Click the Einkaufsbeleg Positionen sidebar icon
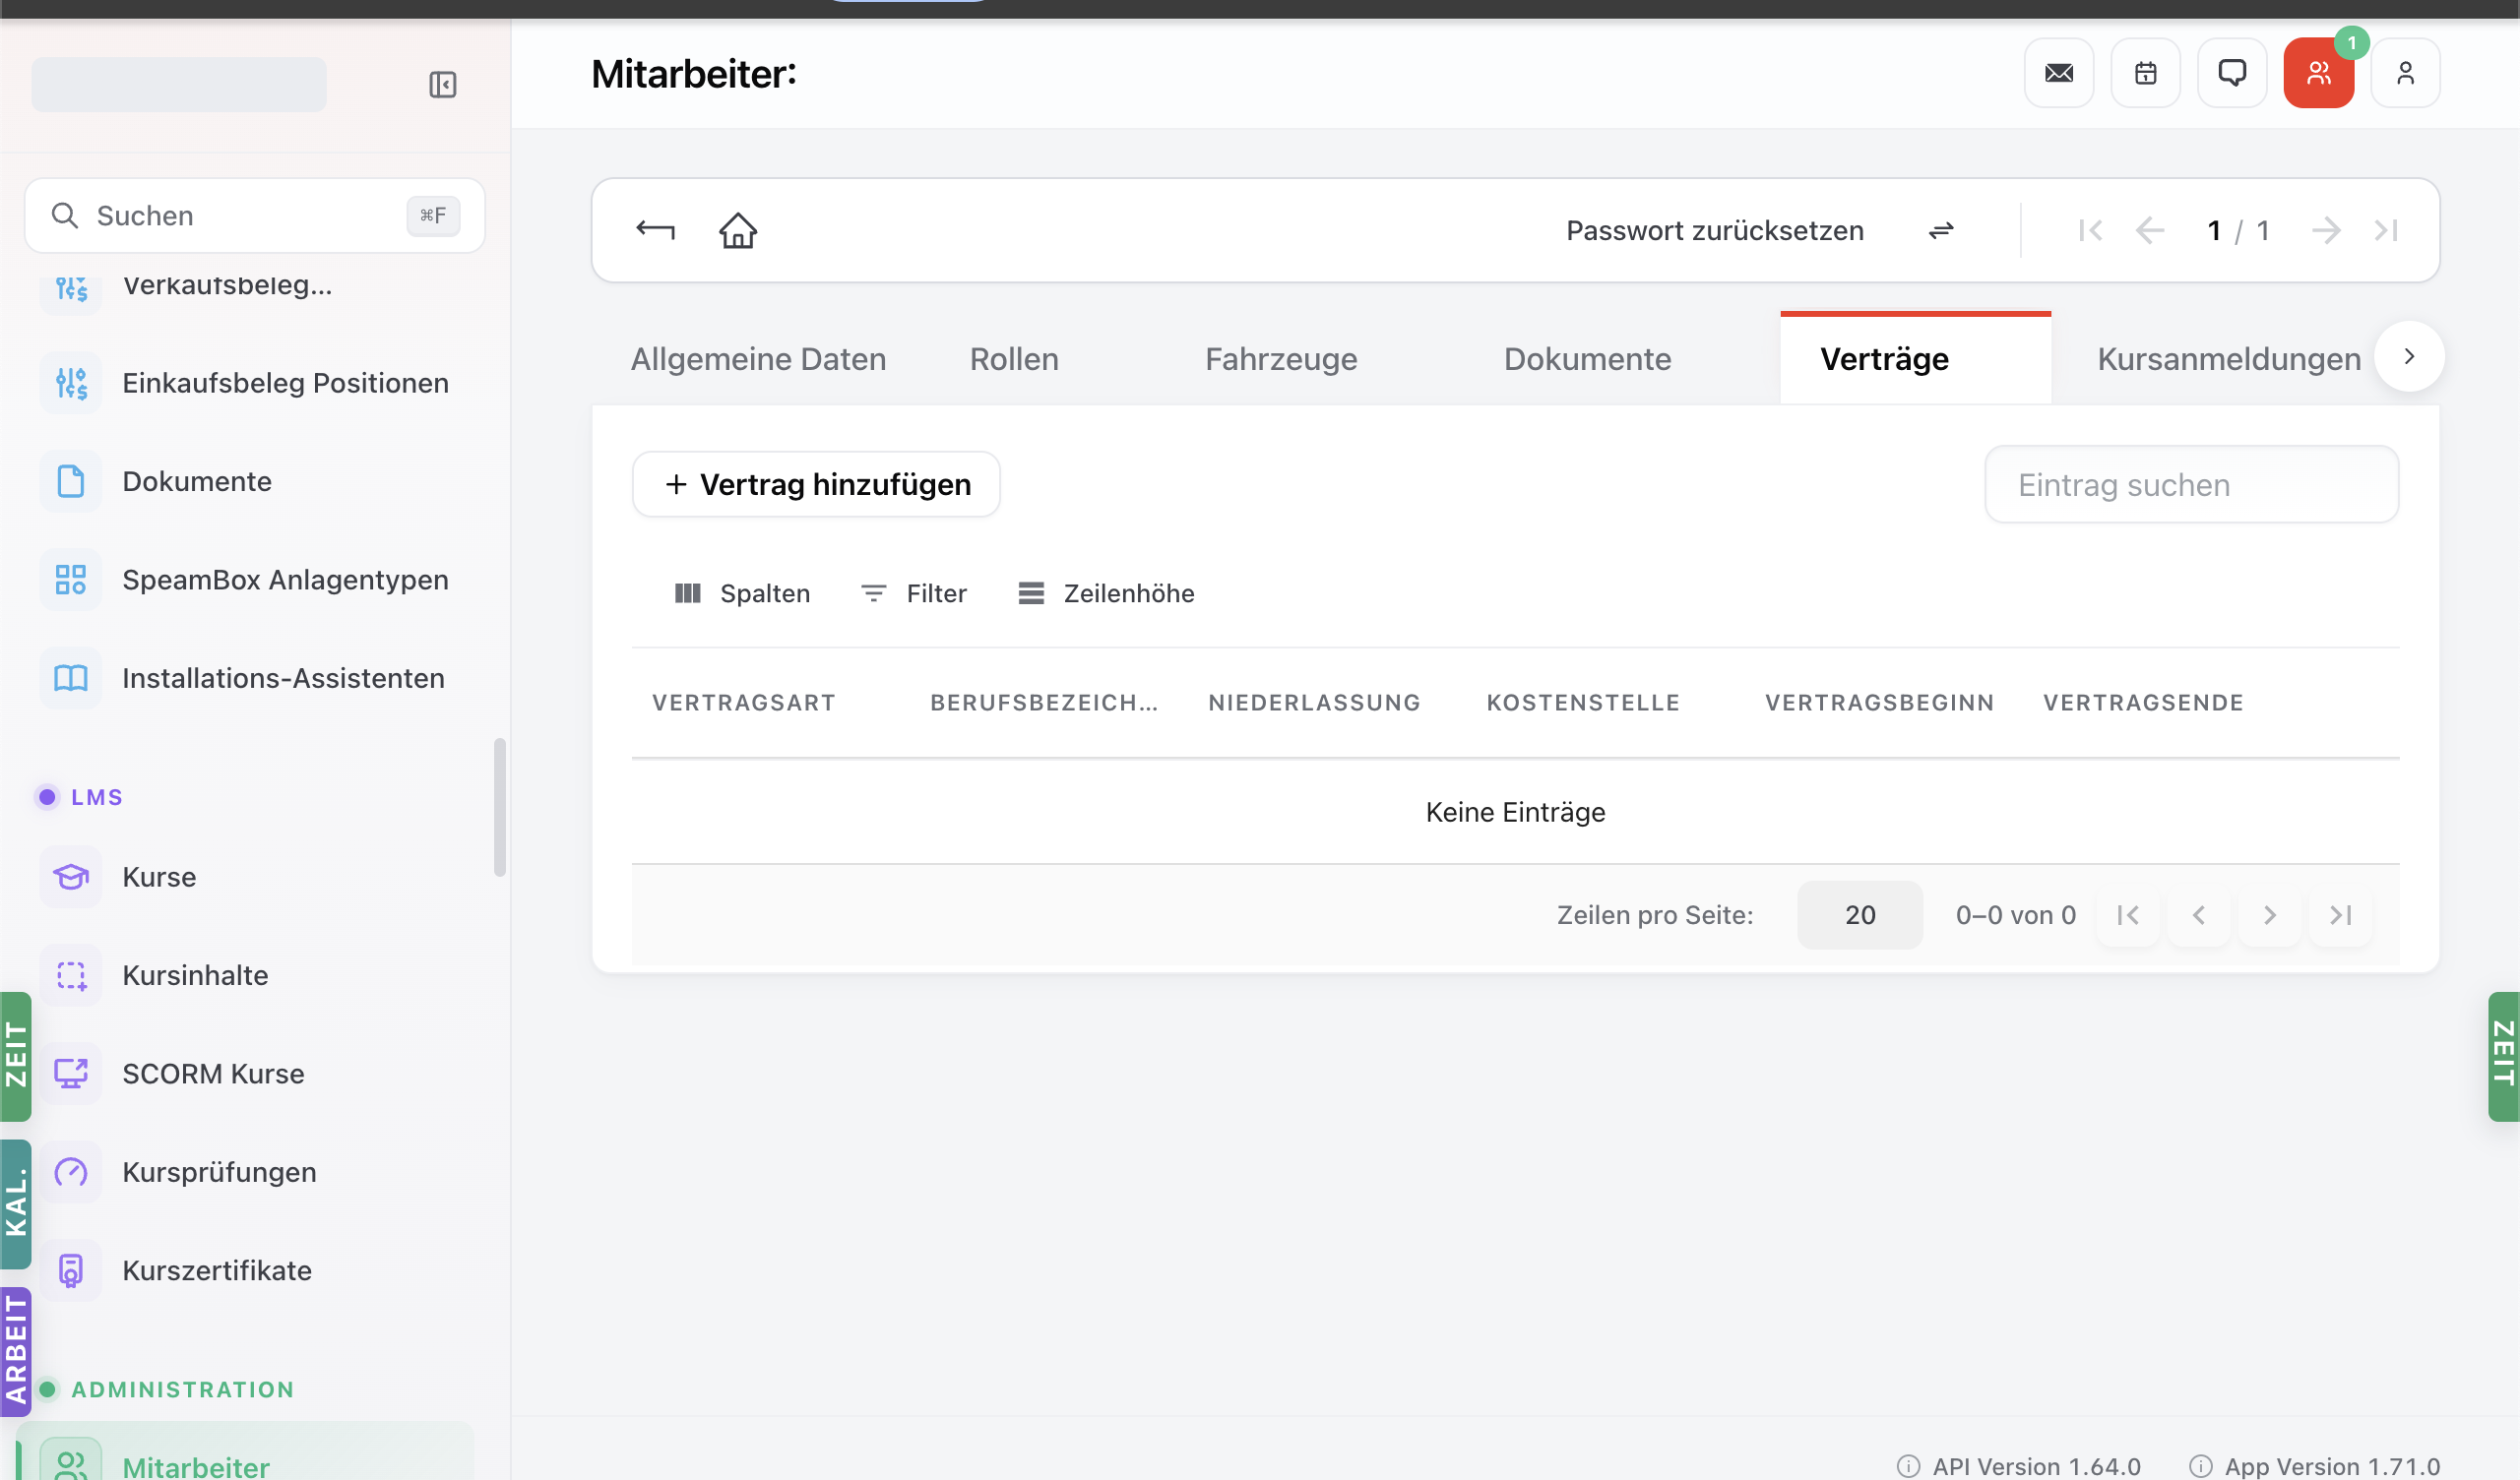2520x1480 pixels. point(71,383)
